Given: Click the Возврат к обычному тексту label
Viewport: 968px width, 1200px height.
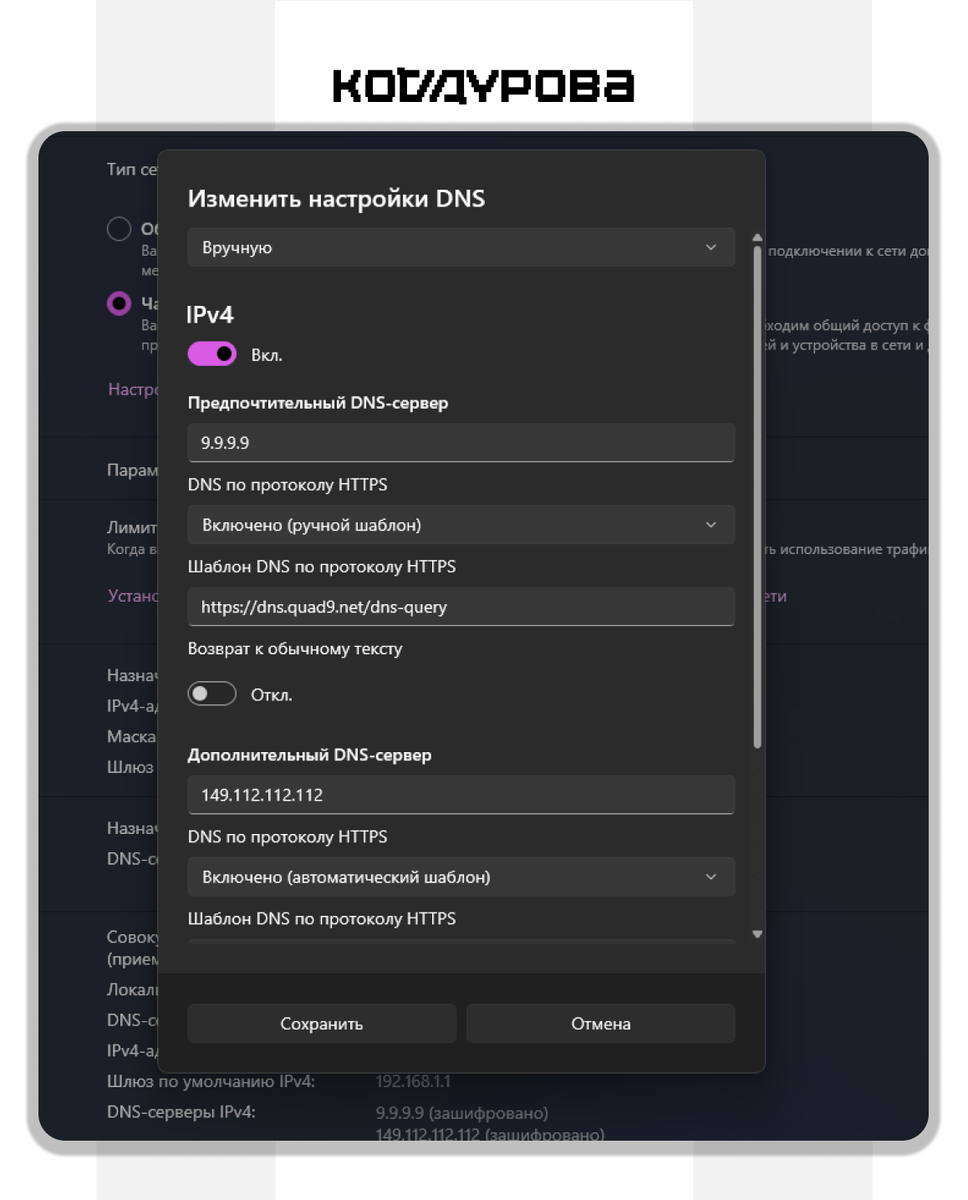Looking at the screenshot, I should tap(295, 649).
